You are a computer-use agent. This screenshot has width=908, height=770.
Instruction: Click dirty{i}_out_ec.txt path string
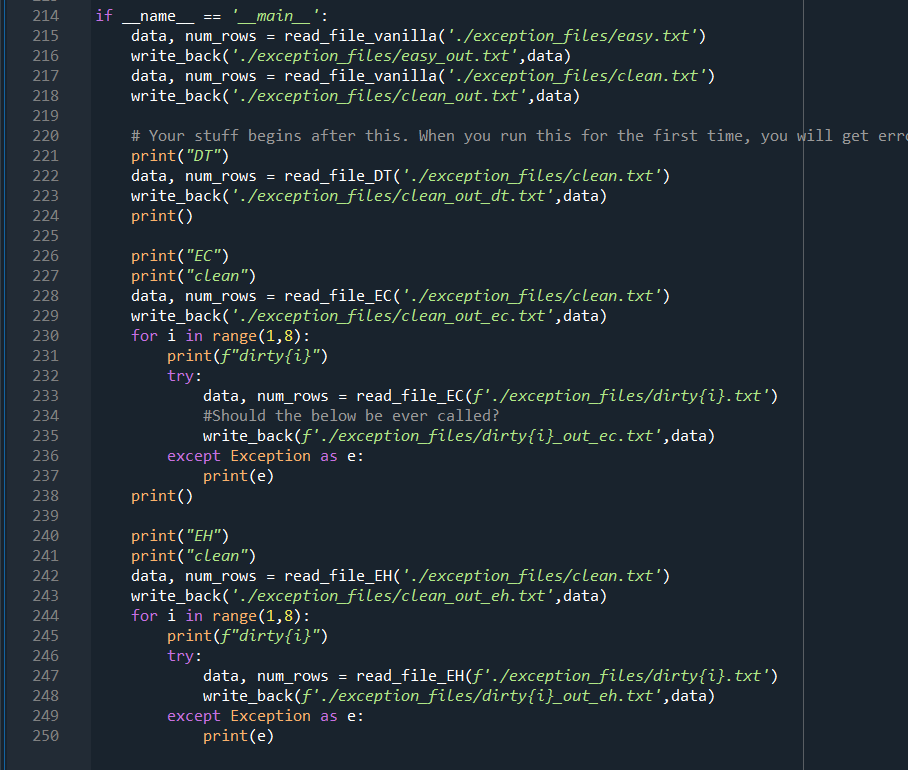(x=482, y=435)
